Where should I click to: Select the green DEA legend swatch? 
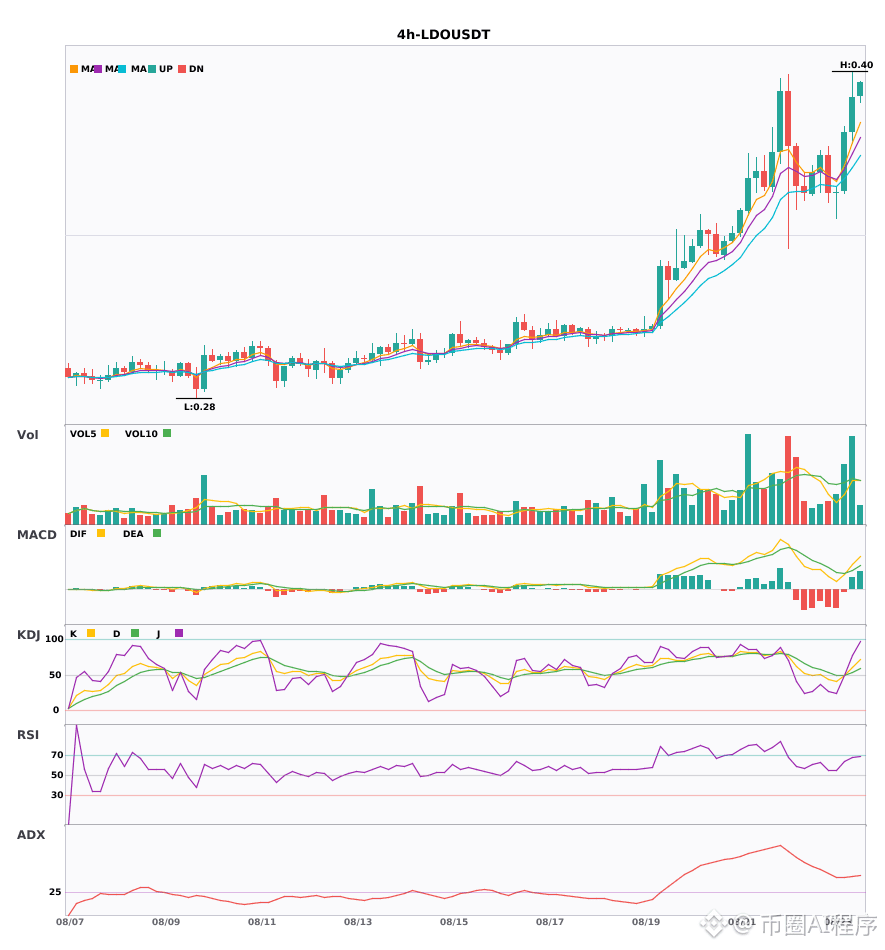click(x=157, y=533)
